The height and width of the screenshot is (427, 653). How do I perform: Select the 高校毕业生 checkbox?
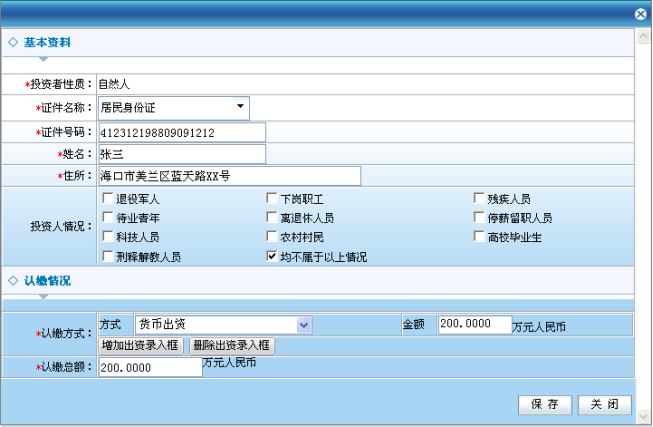(x=479, y=237)
